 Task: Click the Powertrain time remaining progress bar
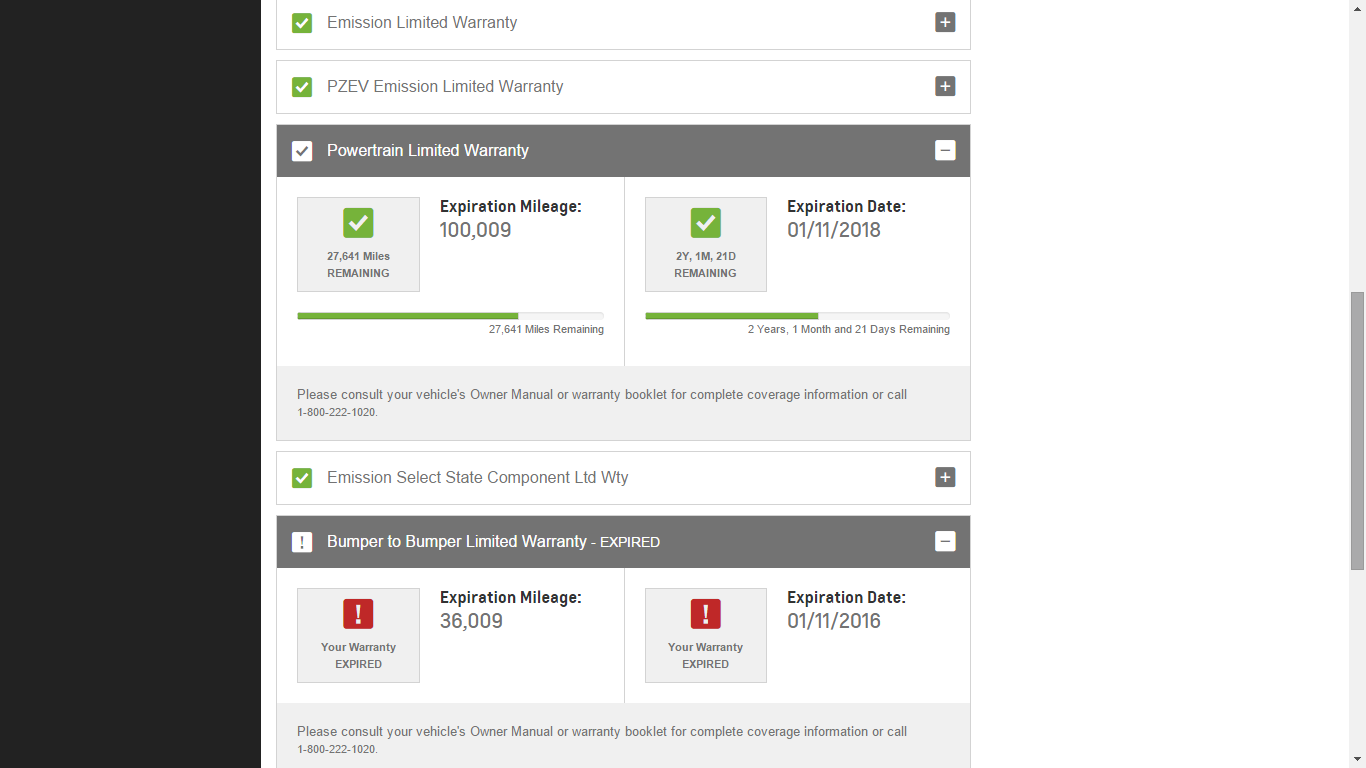coord(797,316)
